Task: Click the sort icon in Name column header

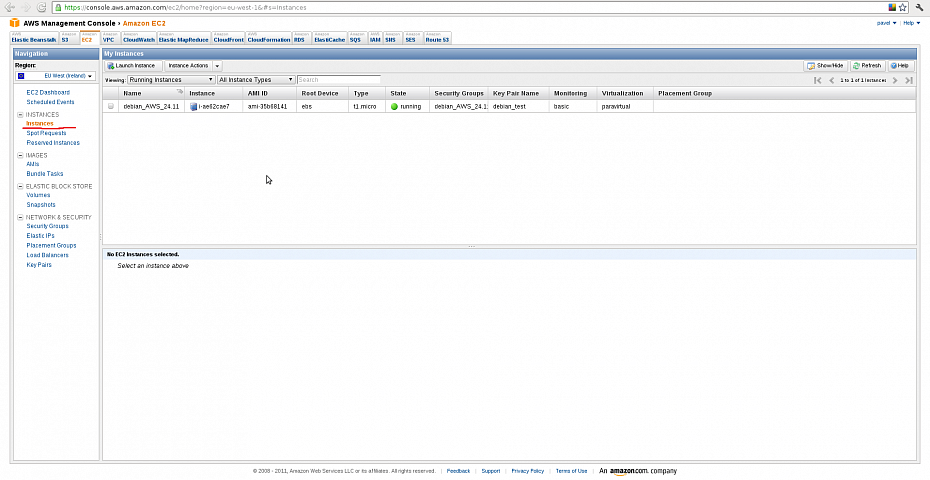Action: [x=180, y=92]
